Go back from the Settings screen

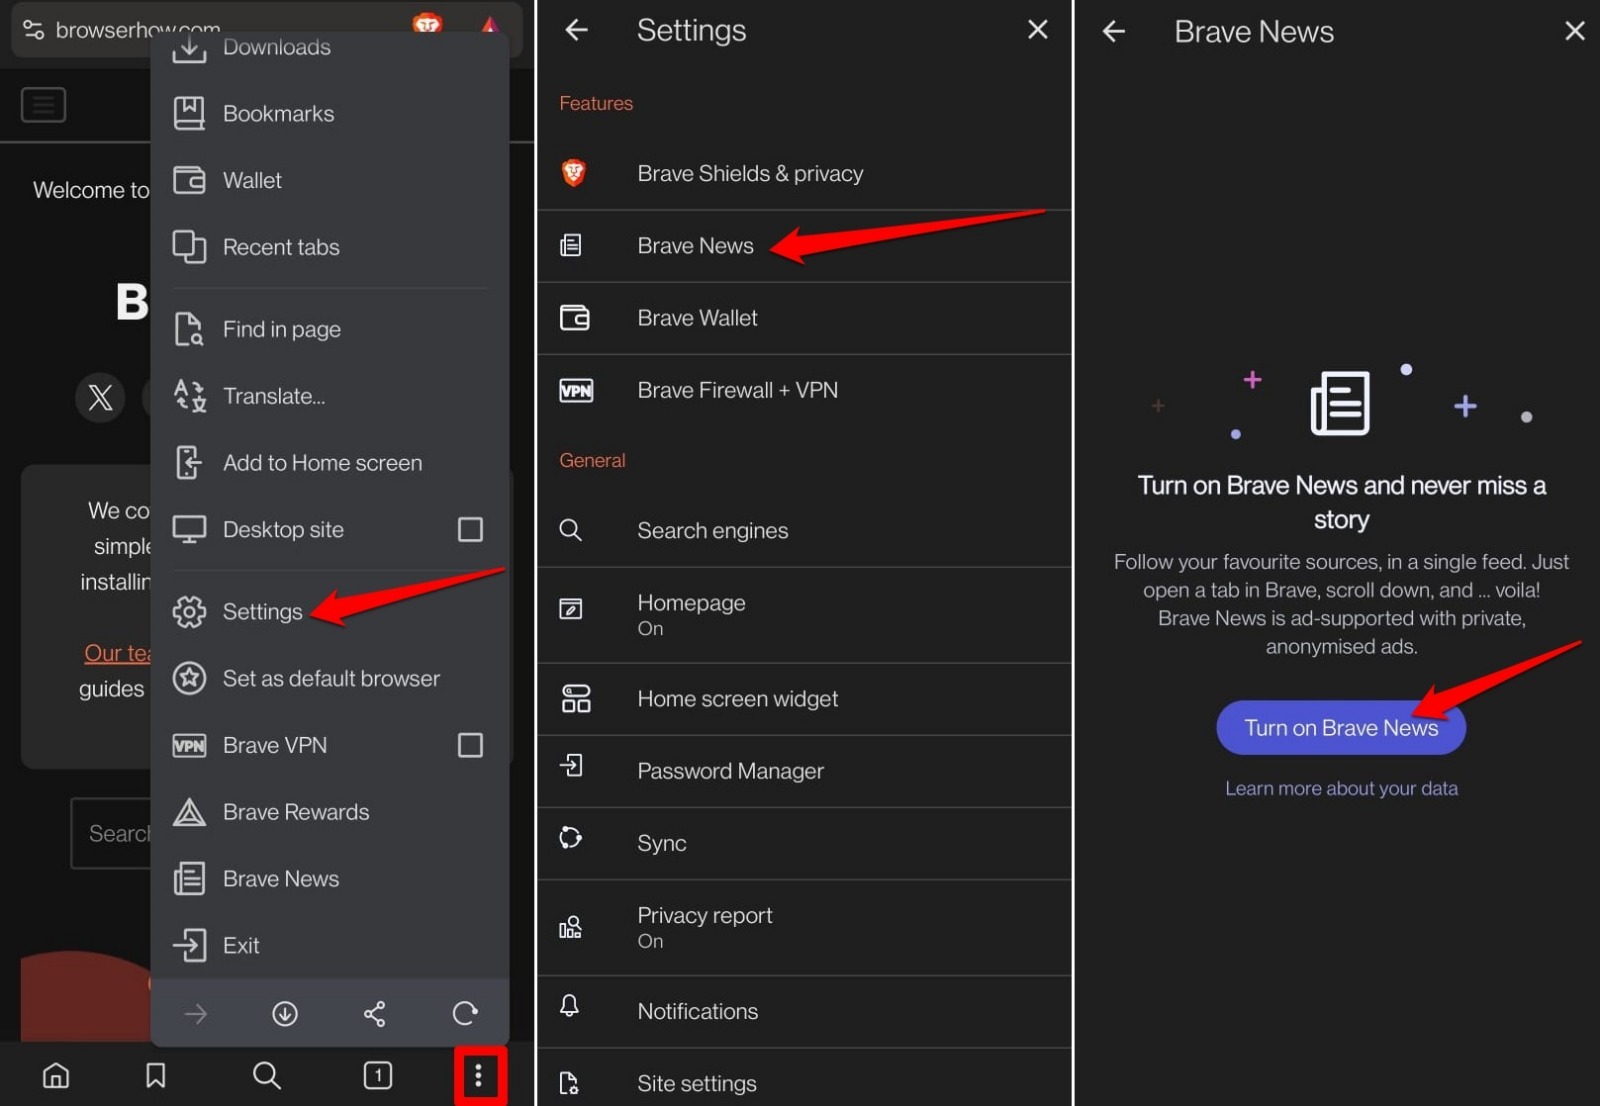point(576,30)
